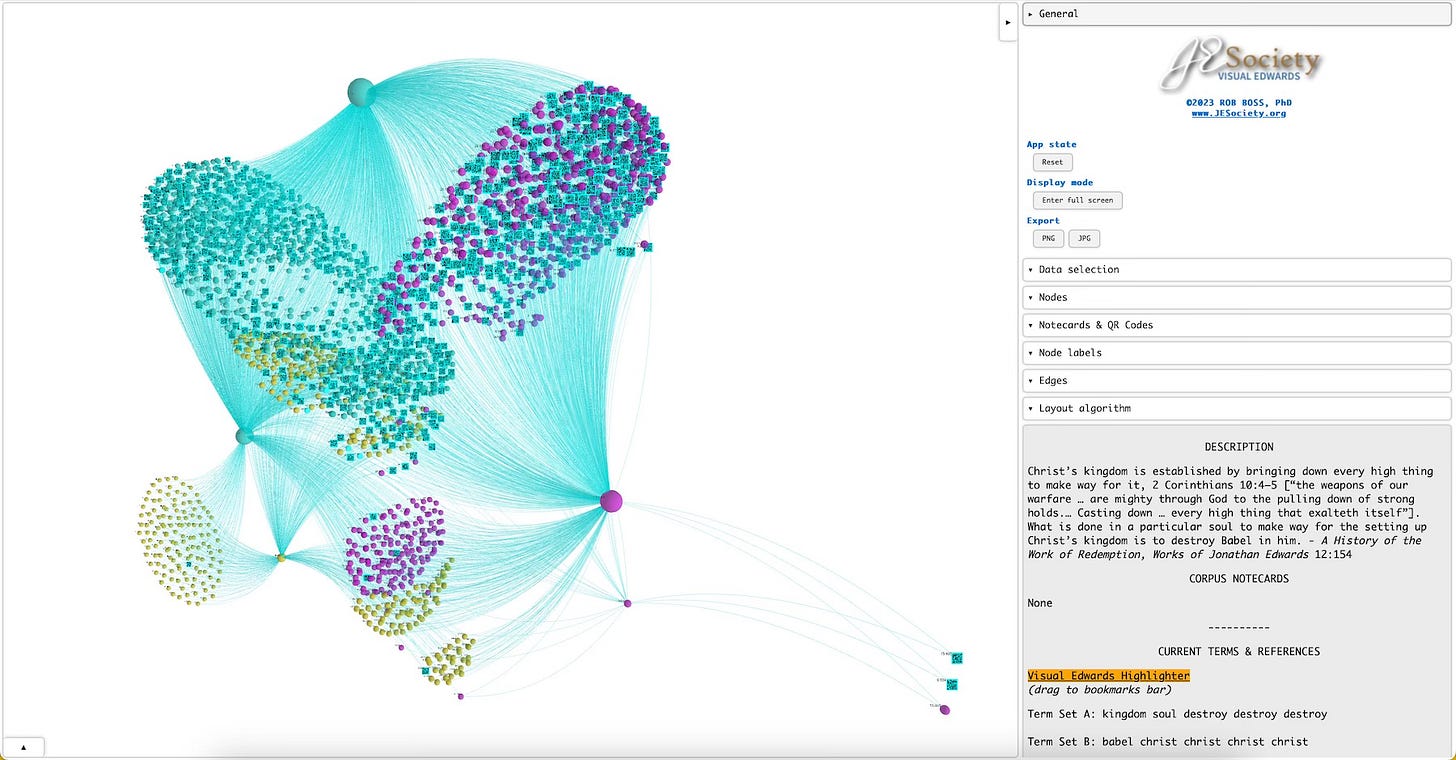The width and height of the screenshot is (1456, 760).
Task: Export the graph as PNG
Action: pyautogui.click(x=1048, y=238)
